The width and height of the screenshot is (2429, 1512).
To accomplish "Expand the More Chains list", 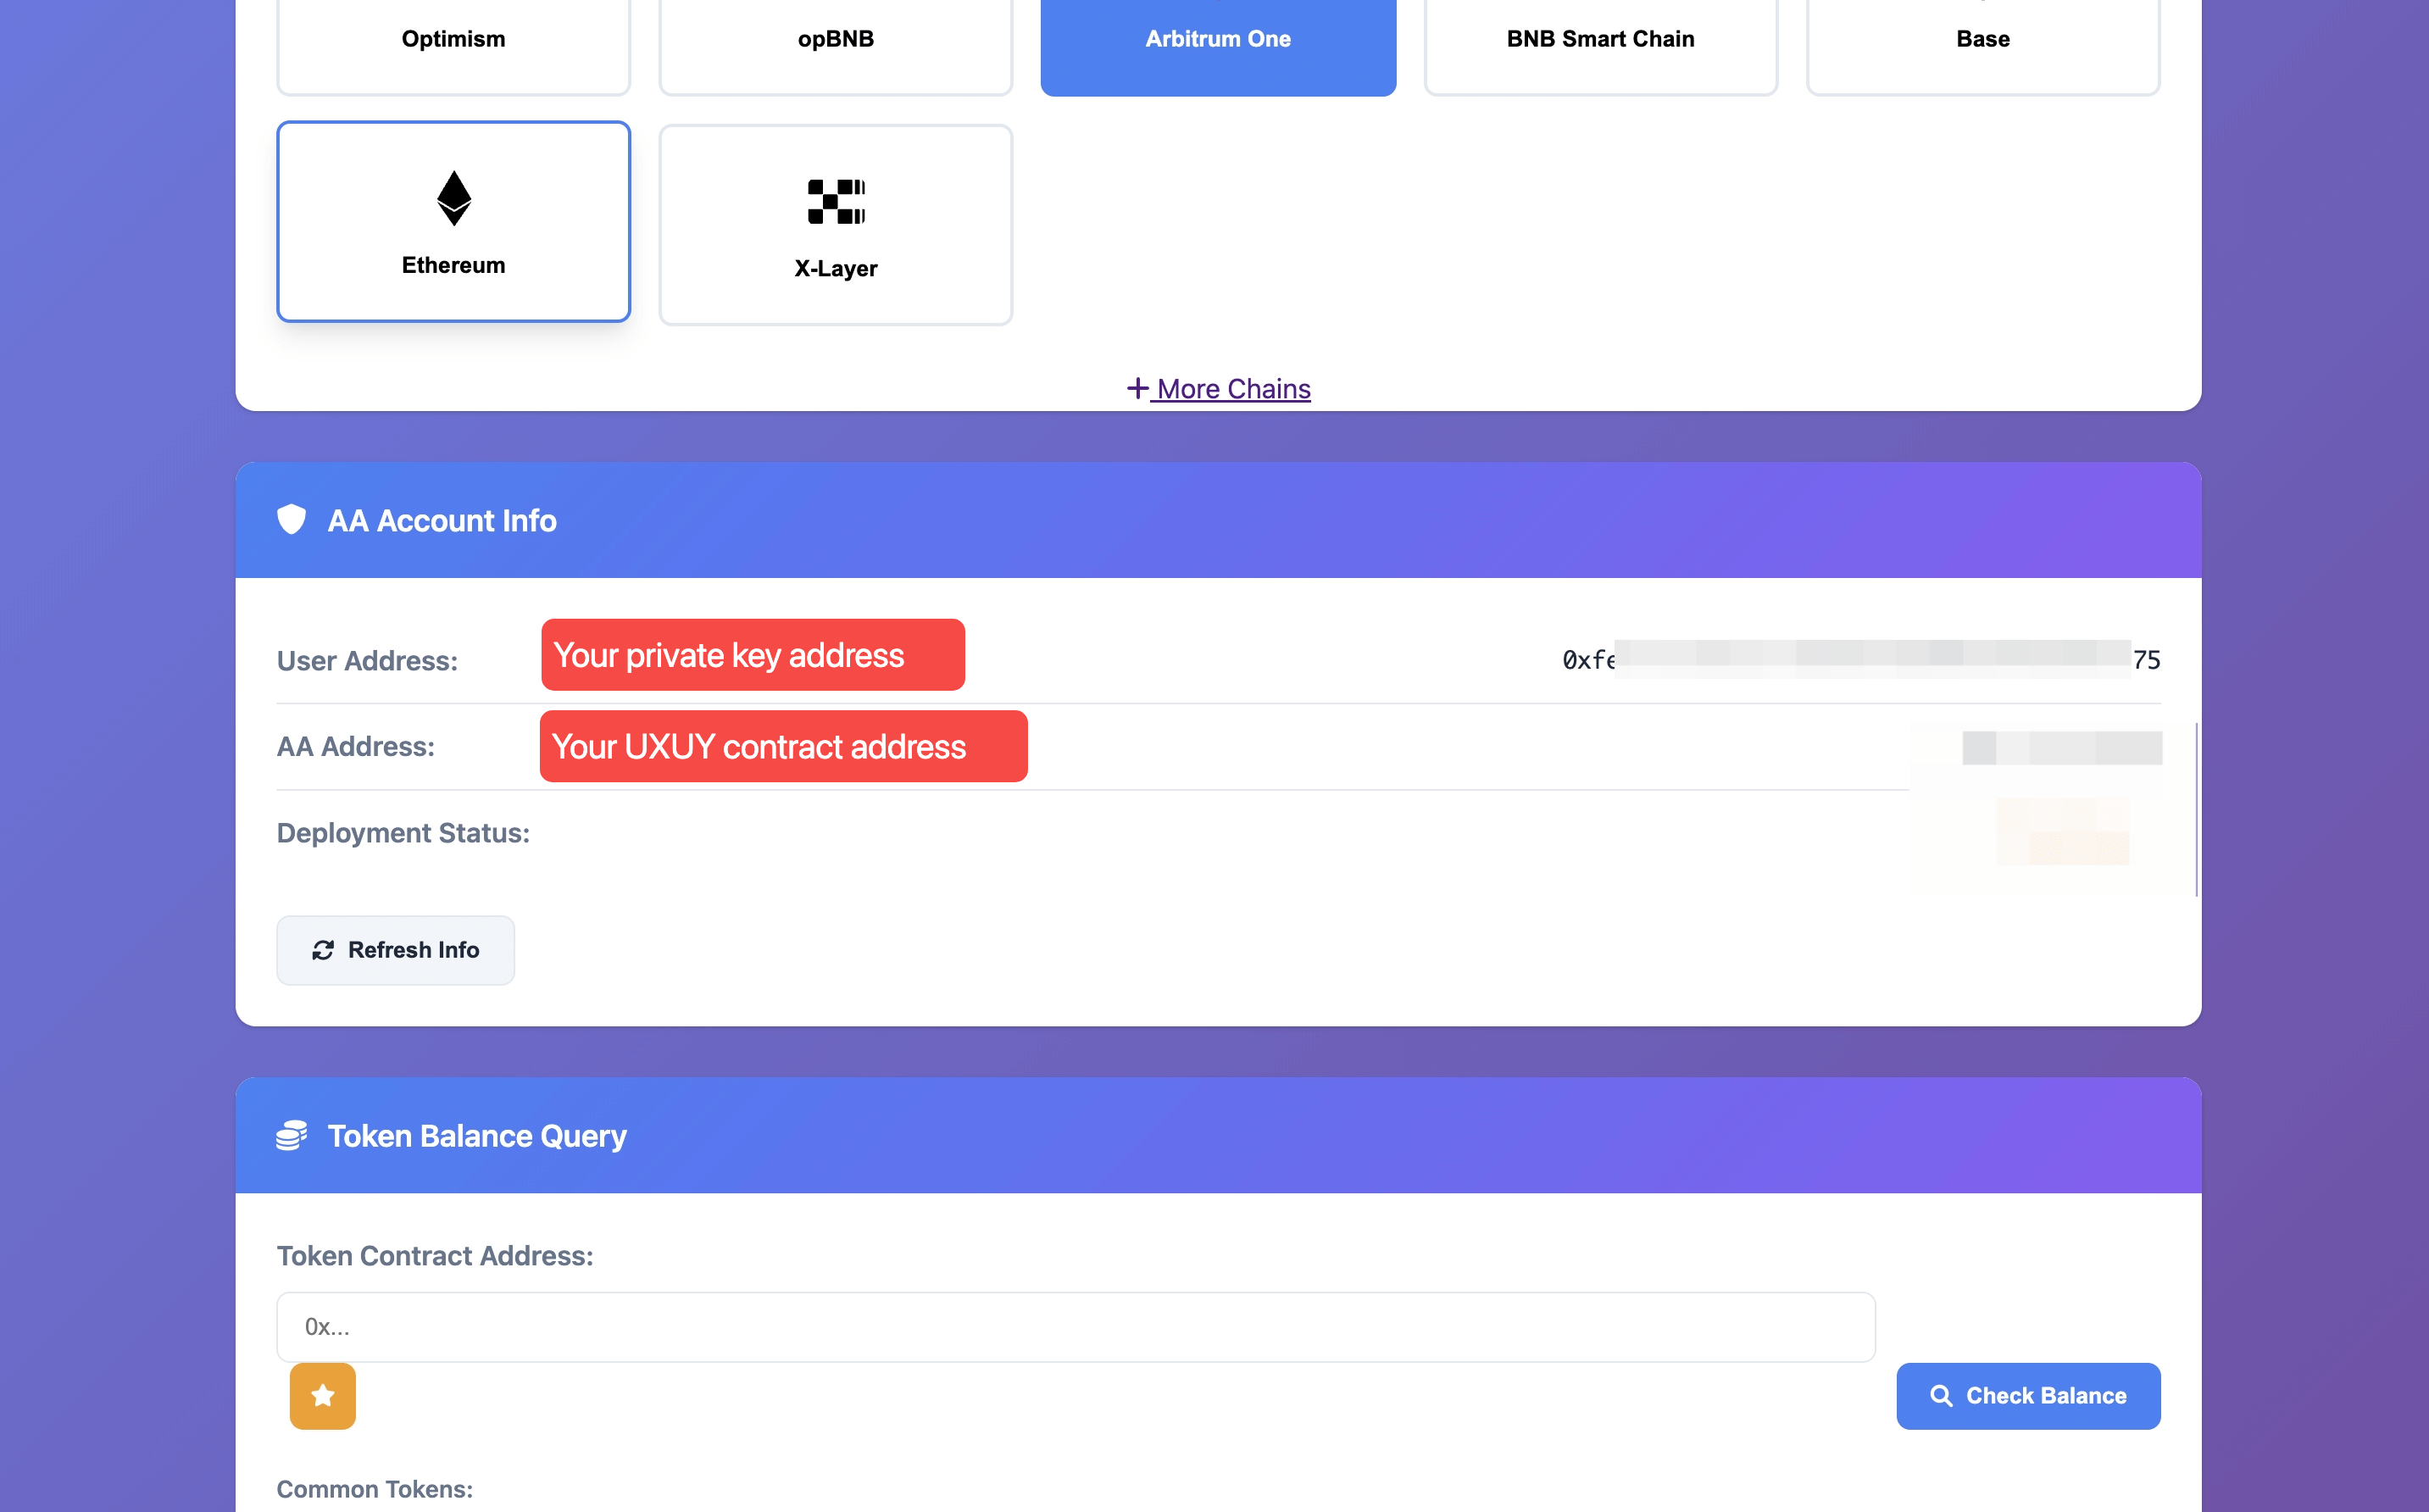I will coord(1233,389).
